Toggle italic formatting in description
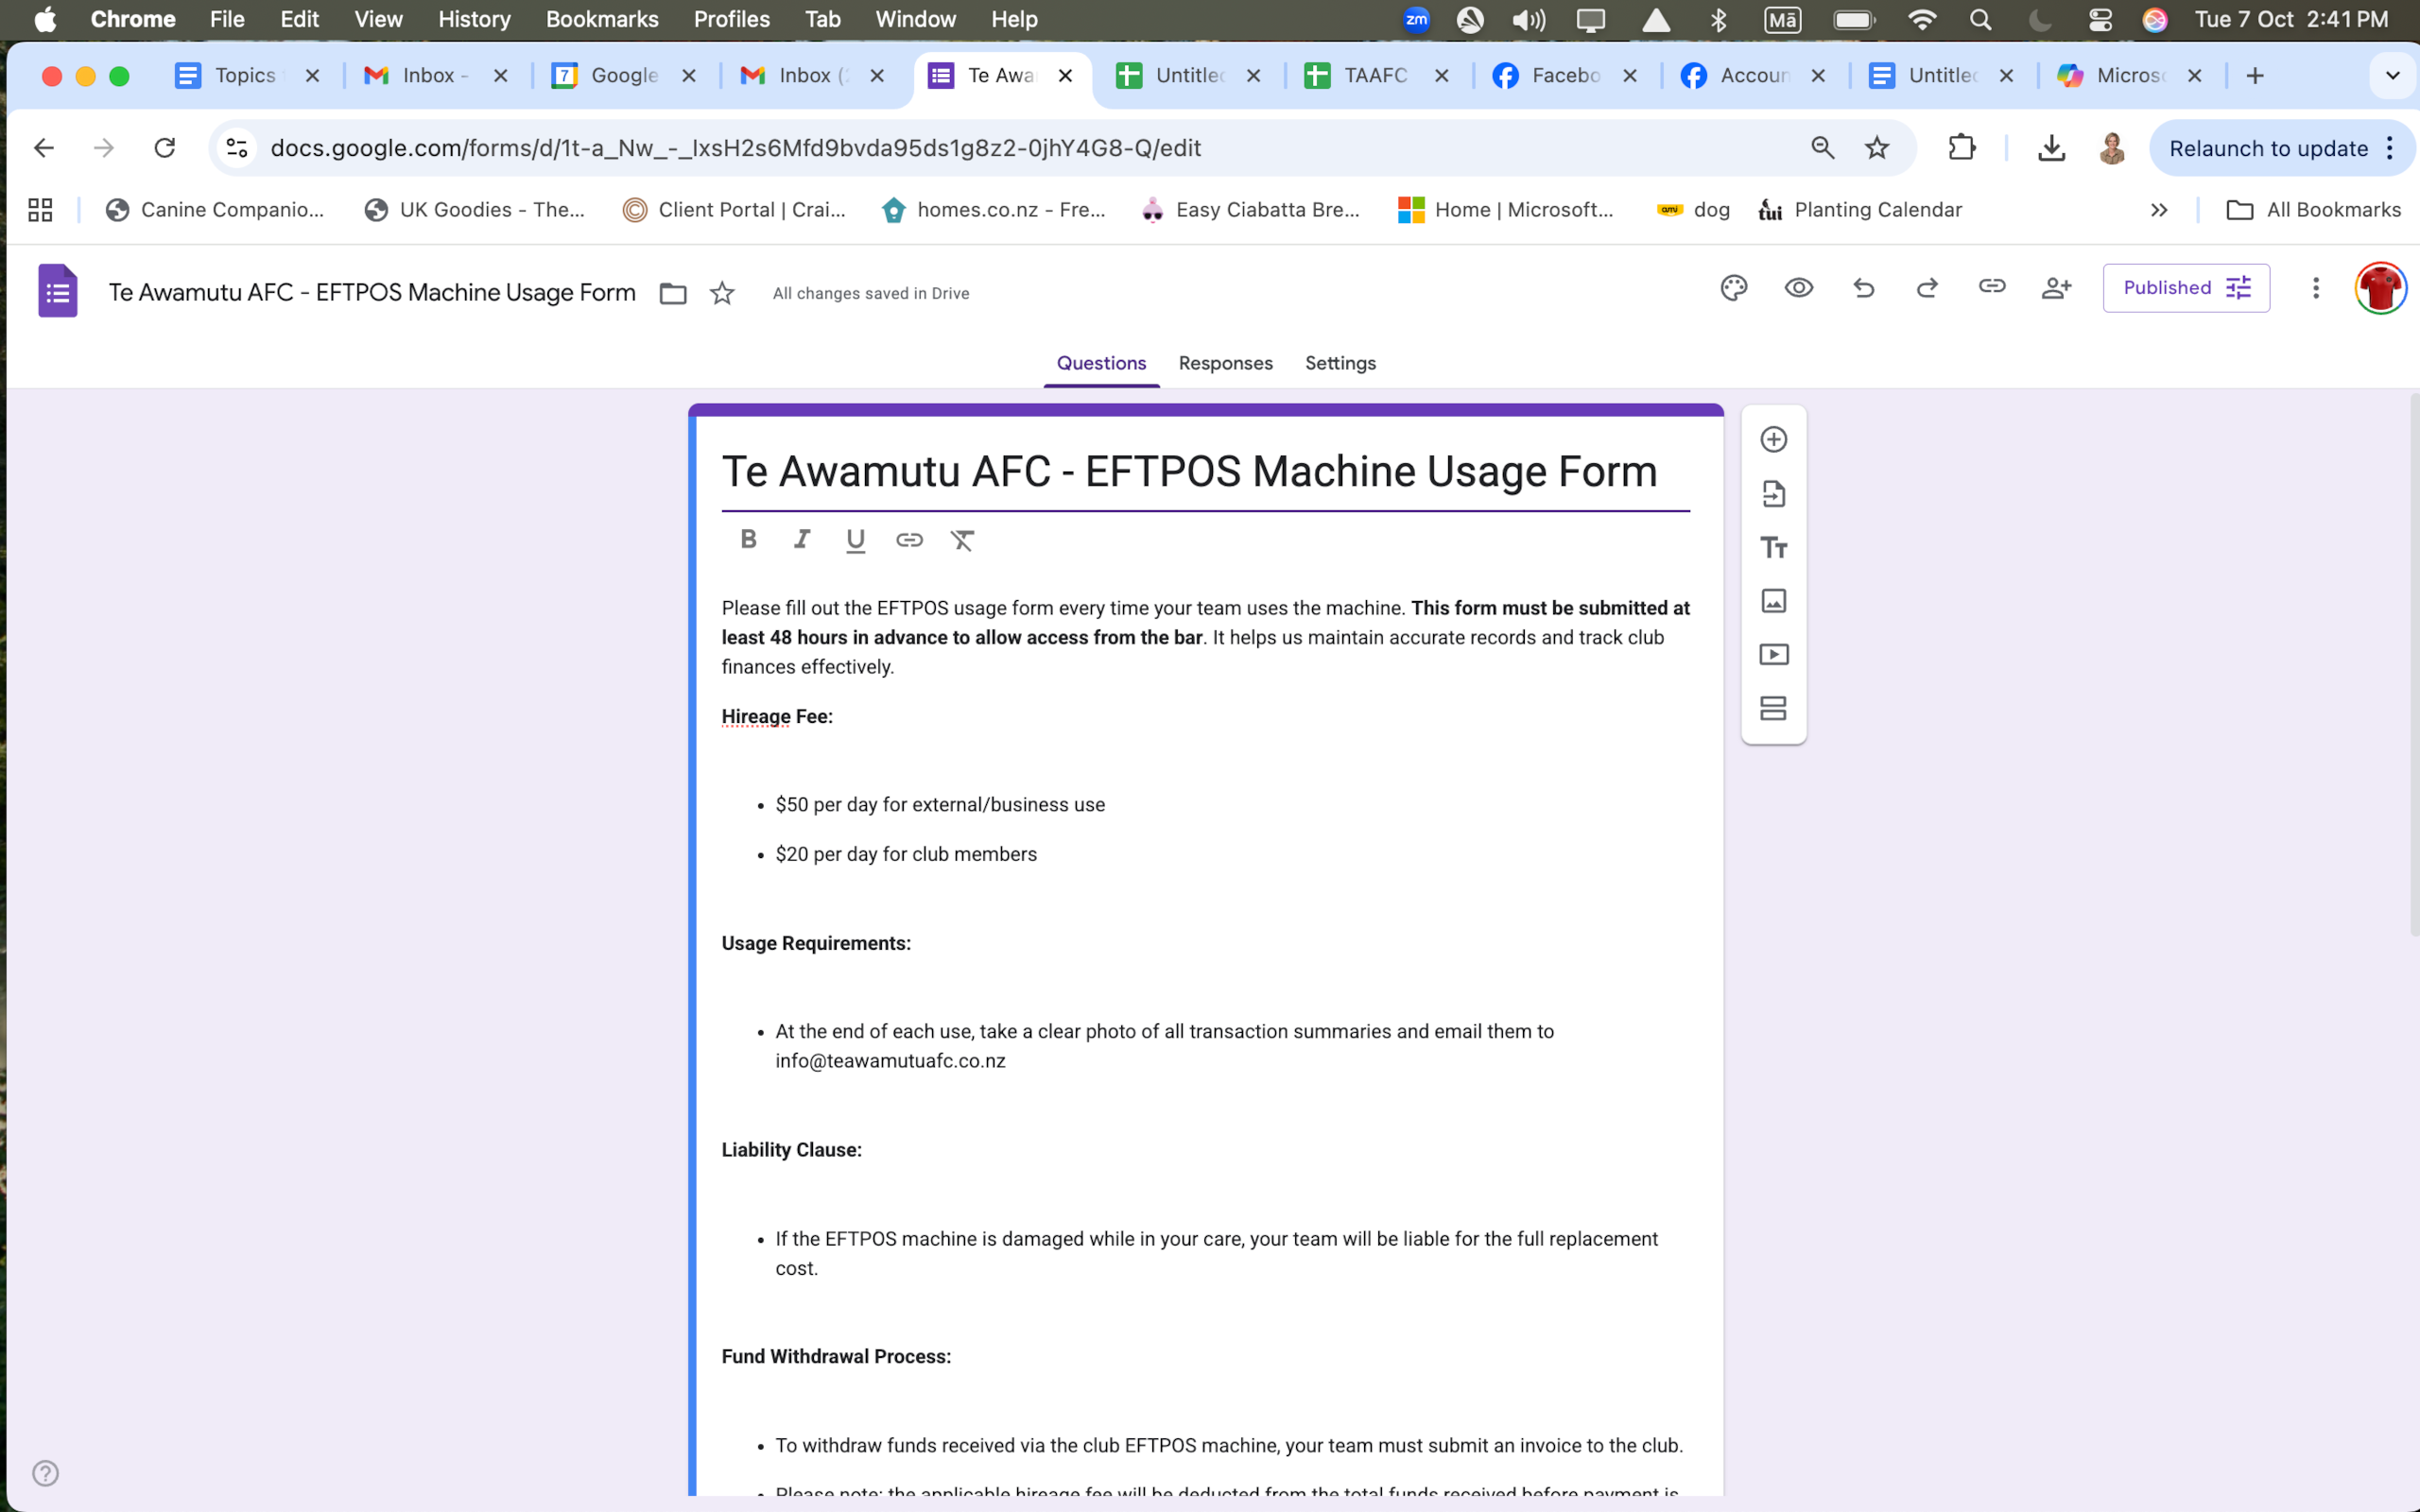The width and height of the screenshot is (2420, 1512). coord(801,540)
